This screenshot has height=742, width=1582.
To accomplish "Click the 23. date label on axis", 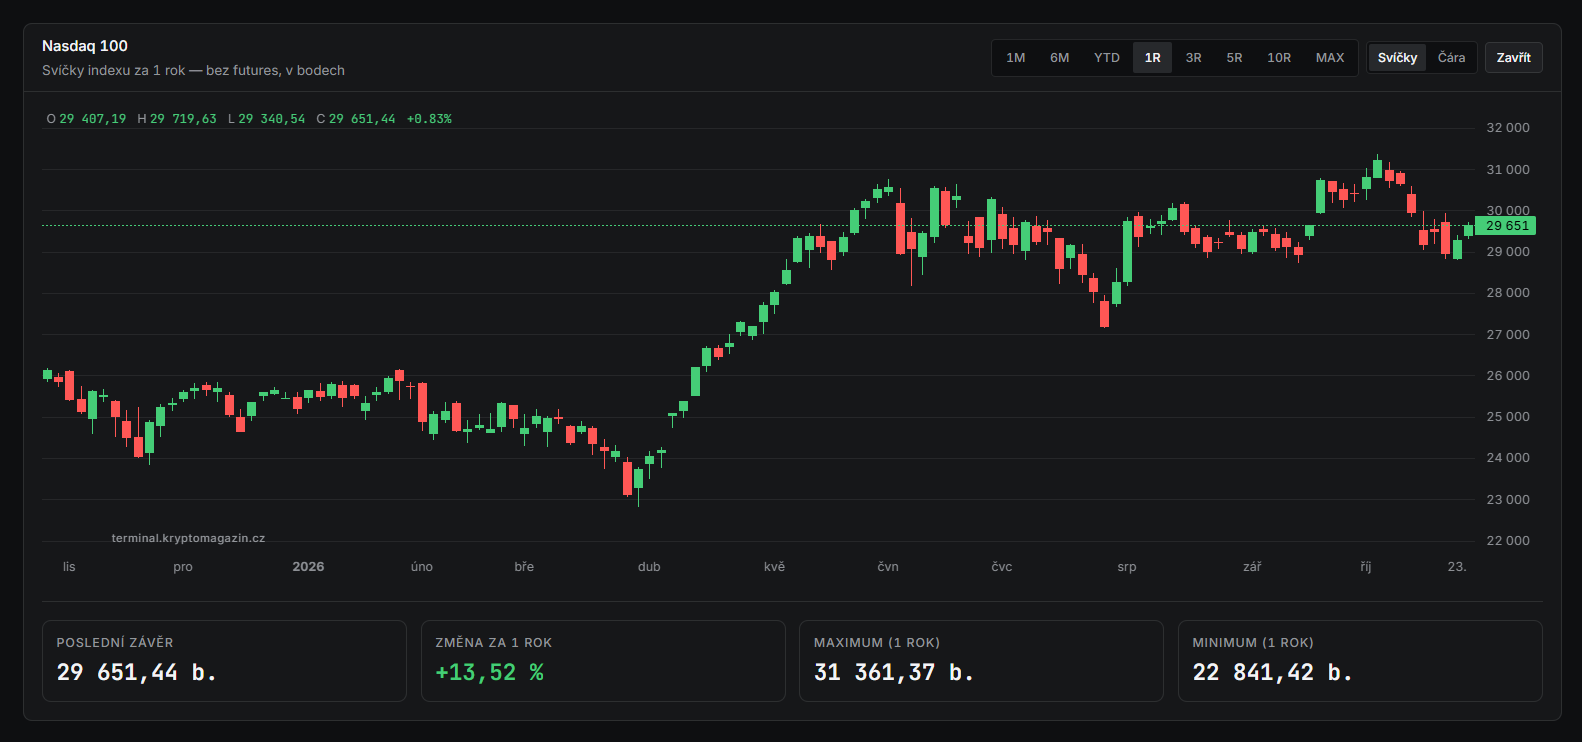I will pyautogui.click(x=1457, y=567).
